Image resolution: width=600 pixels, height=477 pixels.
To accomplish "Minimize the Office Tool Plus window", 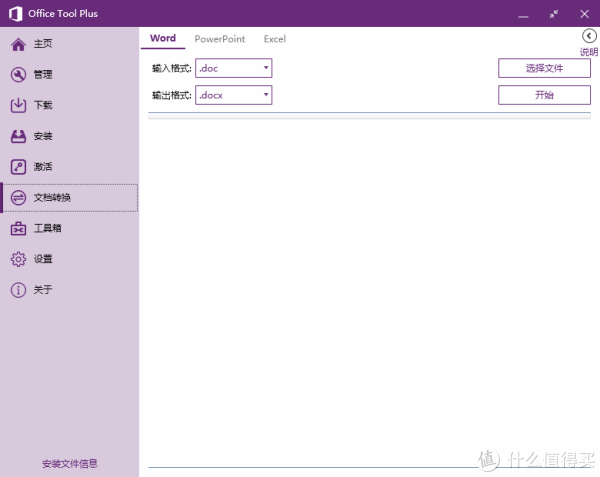I will (x=523, y=15).
